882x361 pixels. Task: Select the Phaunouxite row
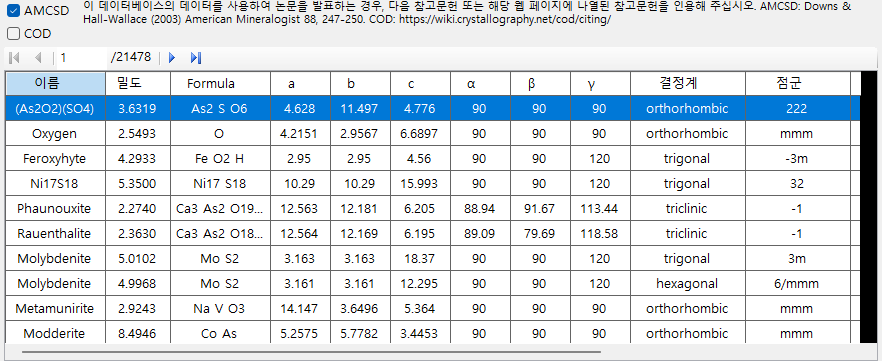(x=433, y=209)
